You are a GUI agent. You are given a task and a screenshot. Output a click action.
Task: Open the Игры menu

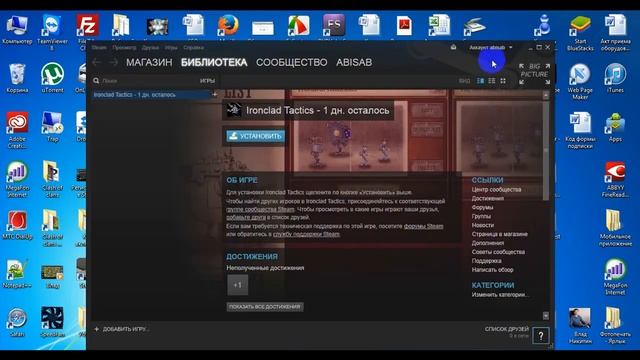(171, 47)
